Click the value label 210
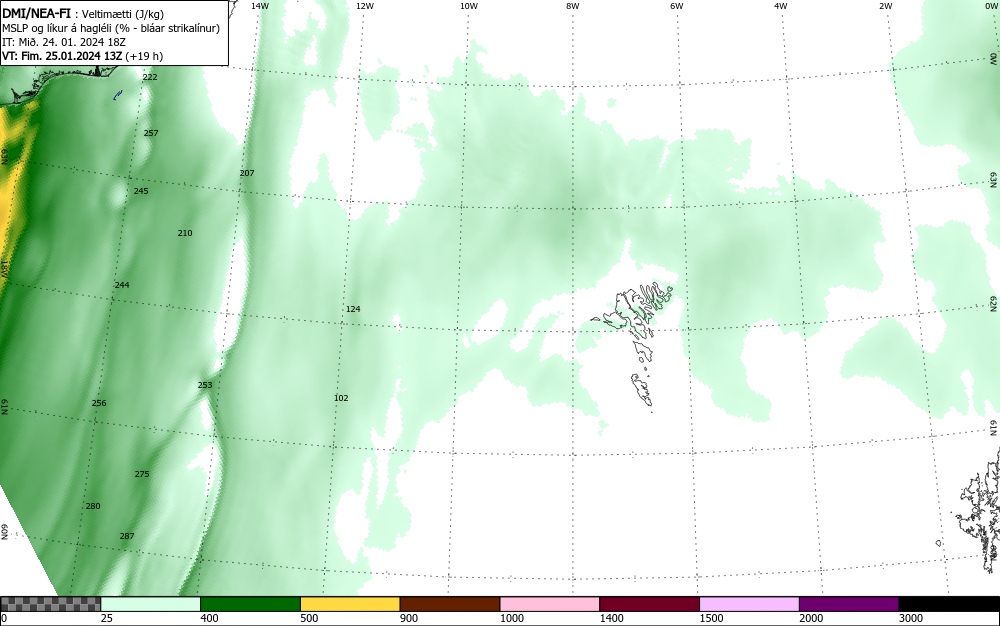The image size is (1000, 626). (185, 233)
